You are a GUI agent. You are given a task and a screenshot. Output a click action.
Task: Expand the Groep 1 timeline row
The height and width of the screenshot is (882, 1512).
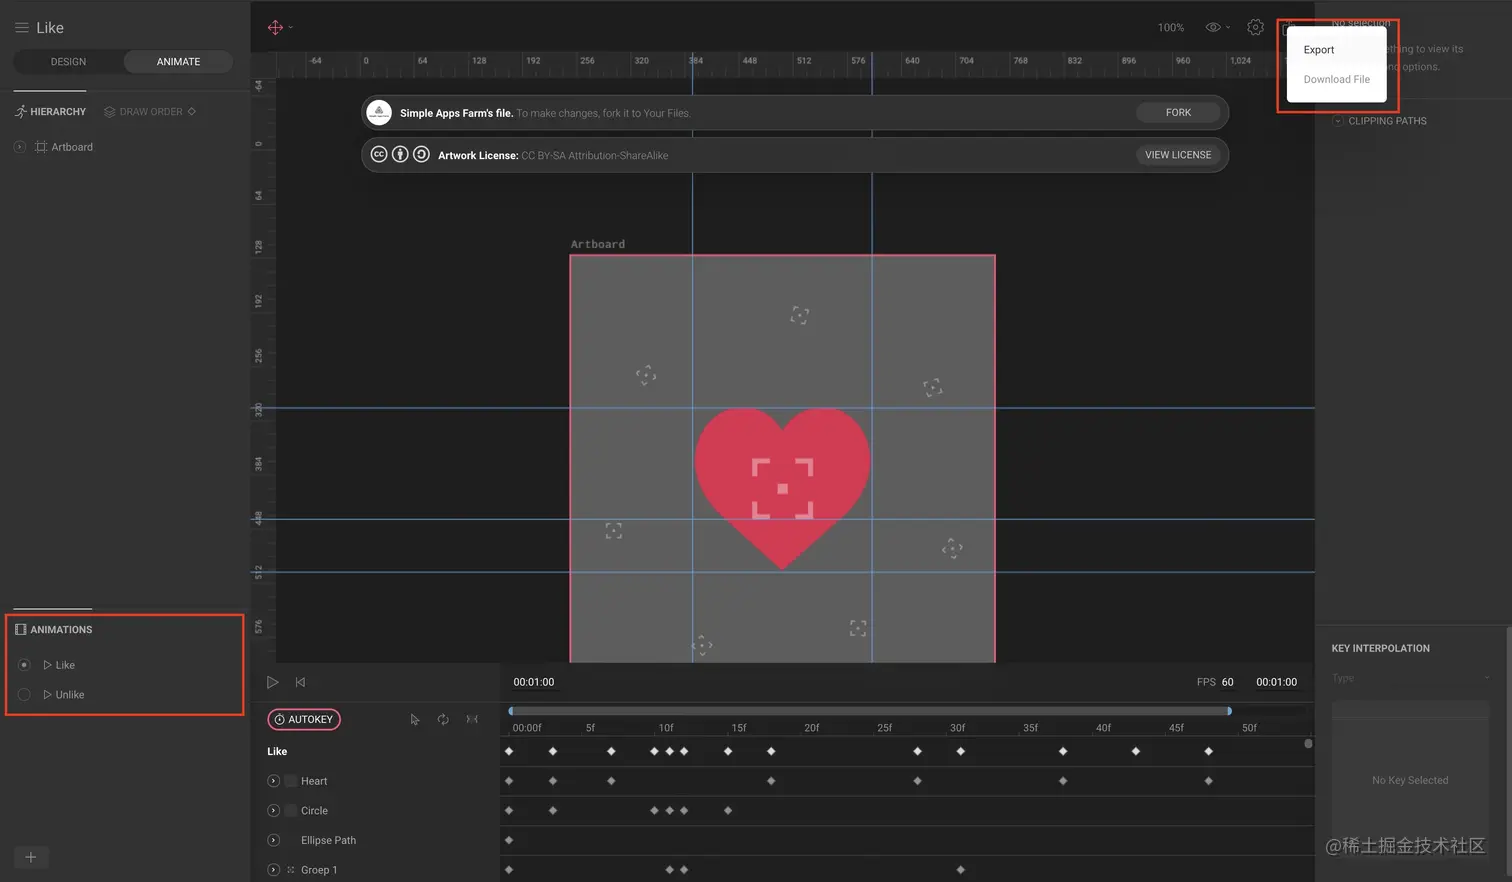[x=273, y=870]
